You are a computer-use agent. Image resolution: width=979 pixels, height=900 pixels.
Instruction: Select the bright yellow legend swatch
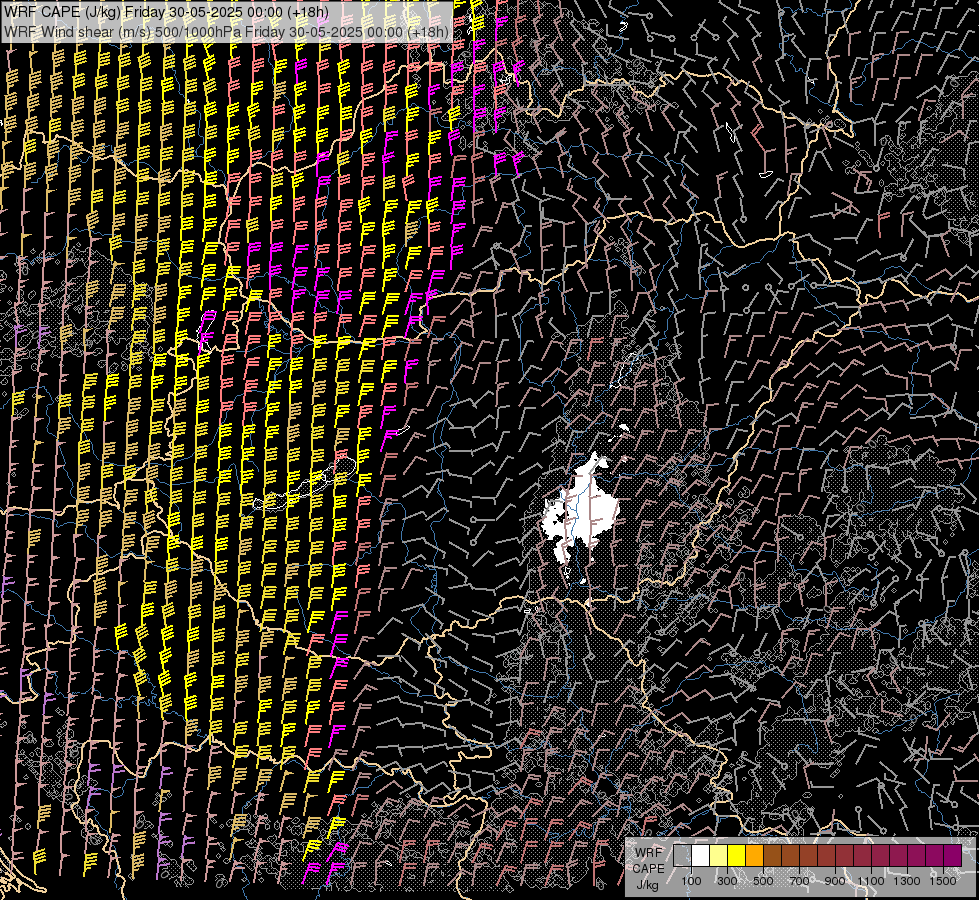tap(737, 856)
